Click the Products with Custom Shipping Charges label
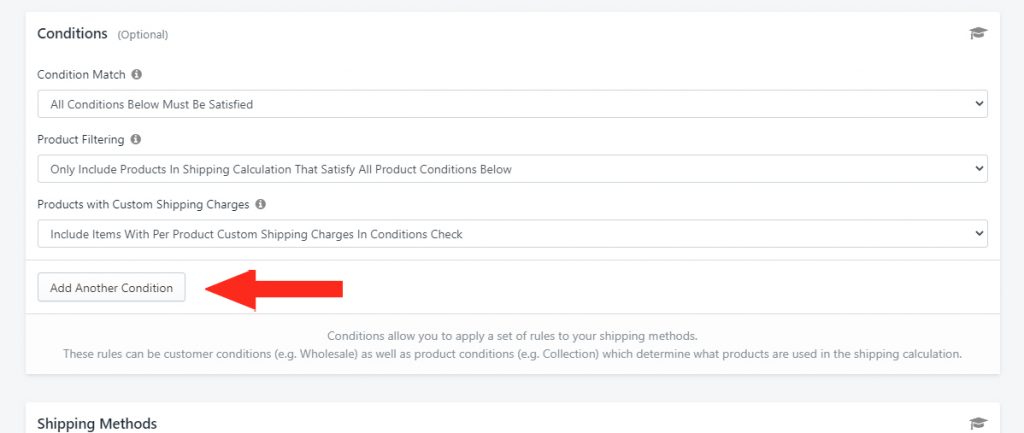Viewport: 1024px width, 433px height. [x=143, y=204]
